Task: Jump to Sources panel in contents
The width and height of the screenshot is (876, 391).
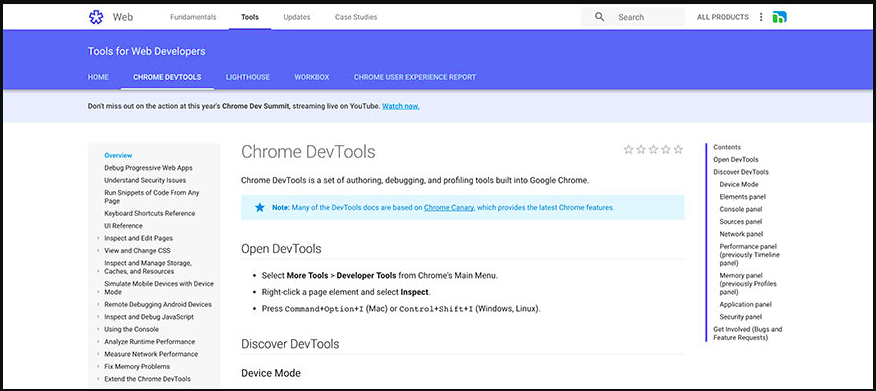Action: point(741,222)
